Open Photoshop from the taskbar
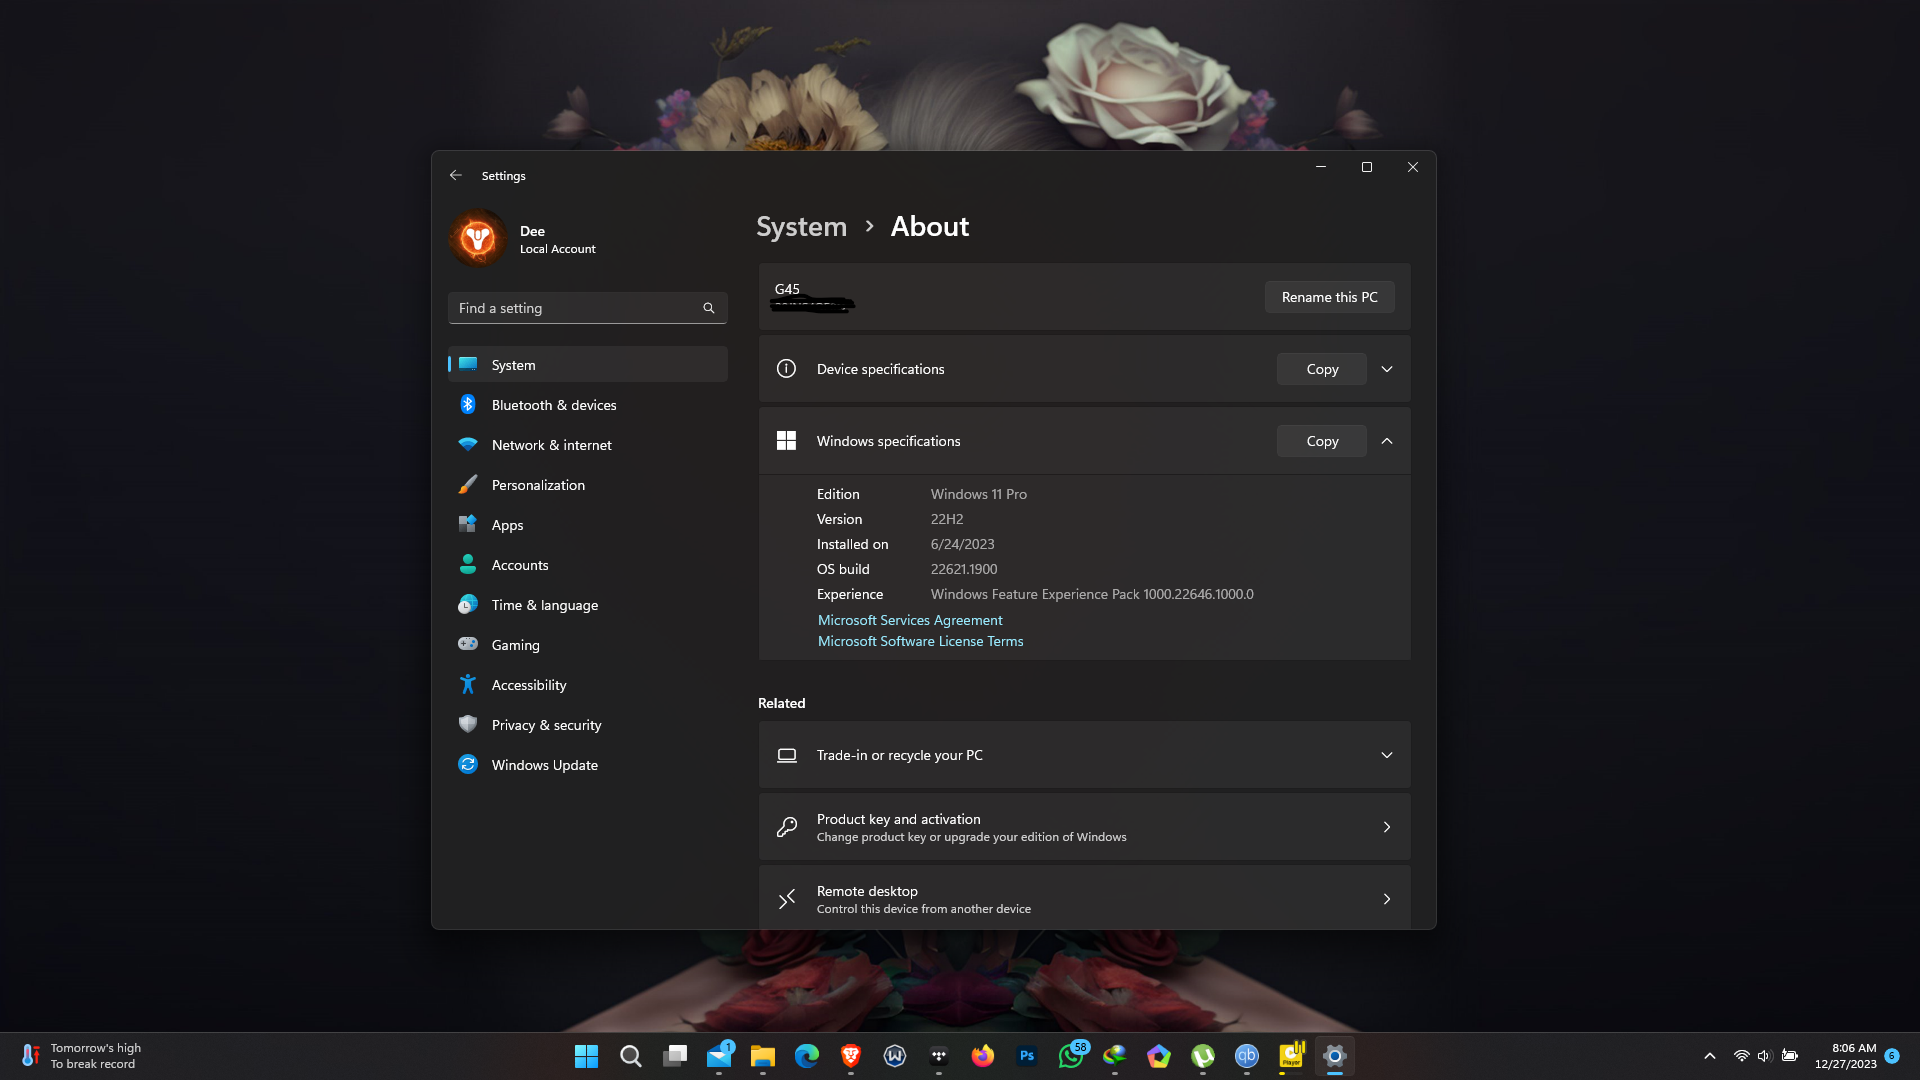This screenshot has height=1080, width=1920. [1027, 1056]
